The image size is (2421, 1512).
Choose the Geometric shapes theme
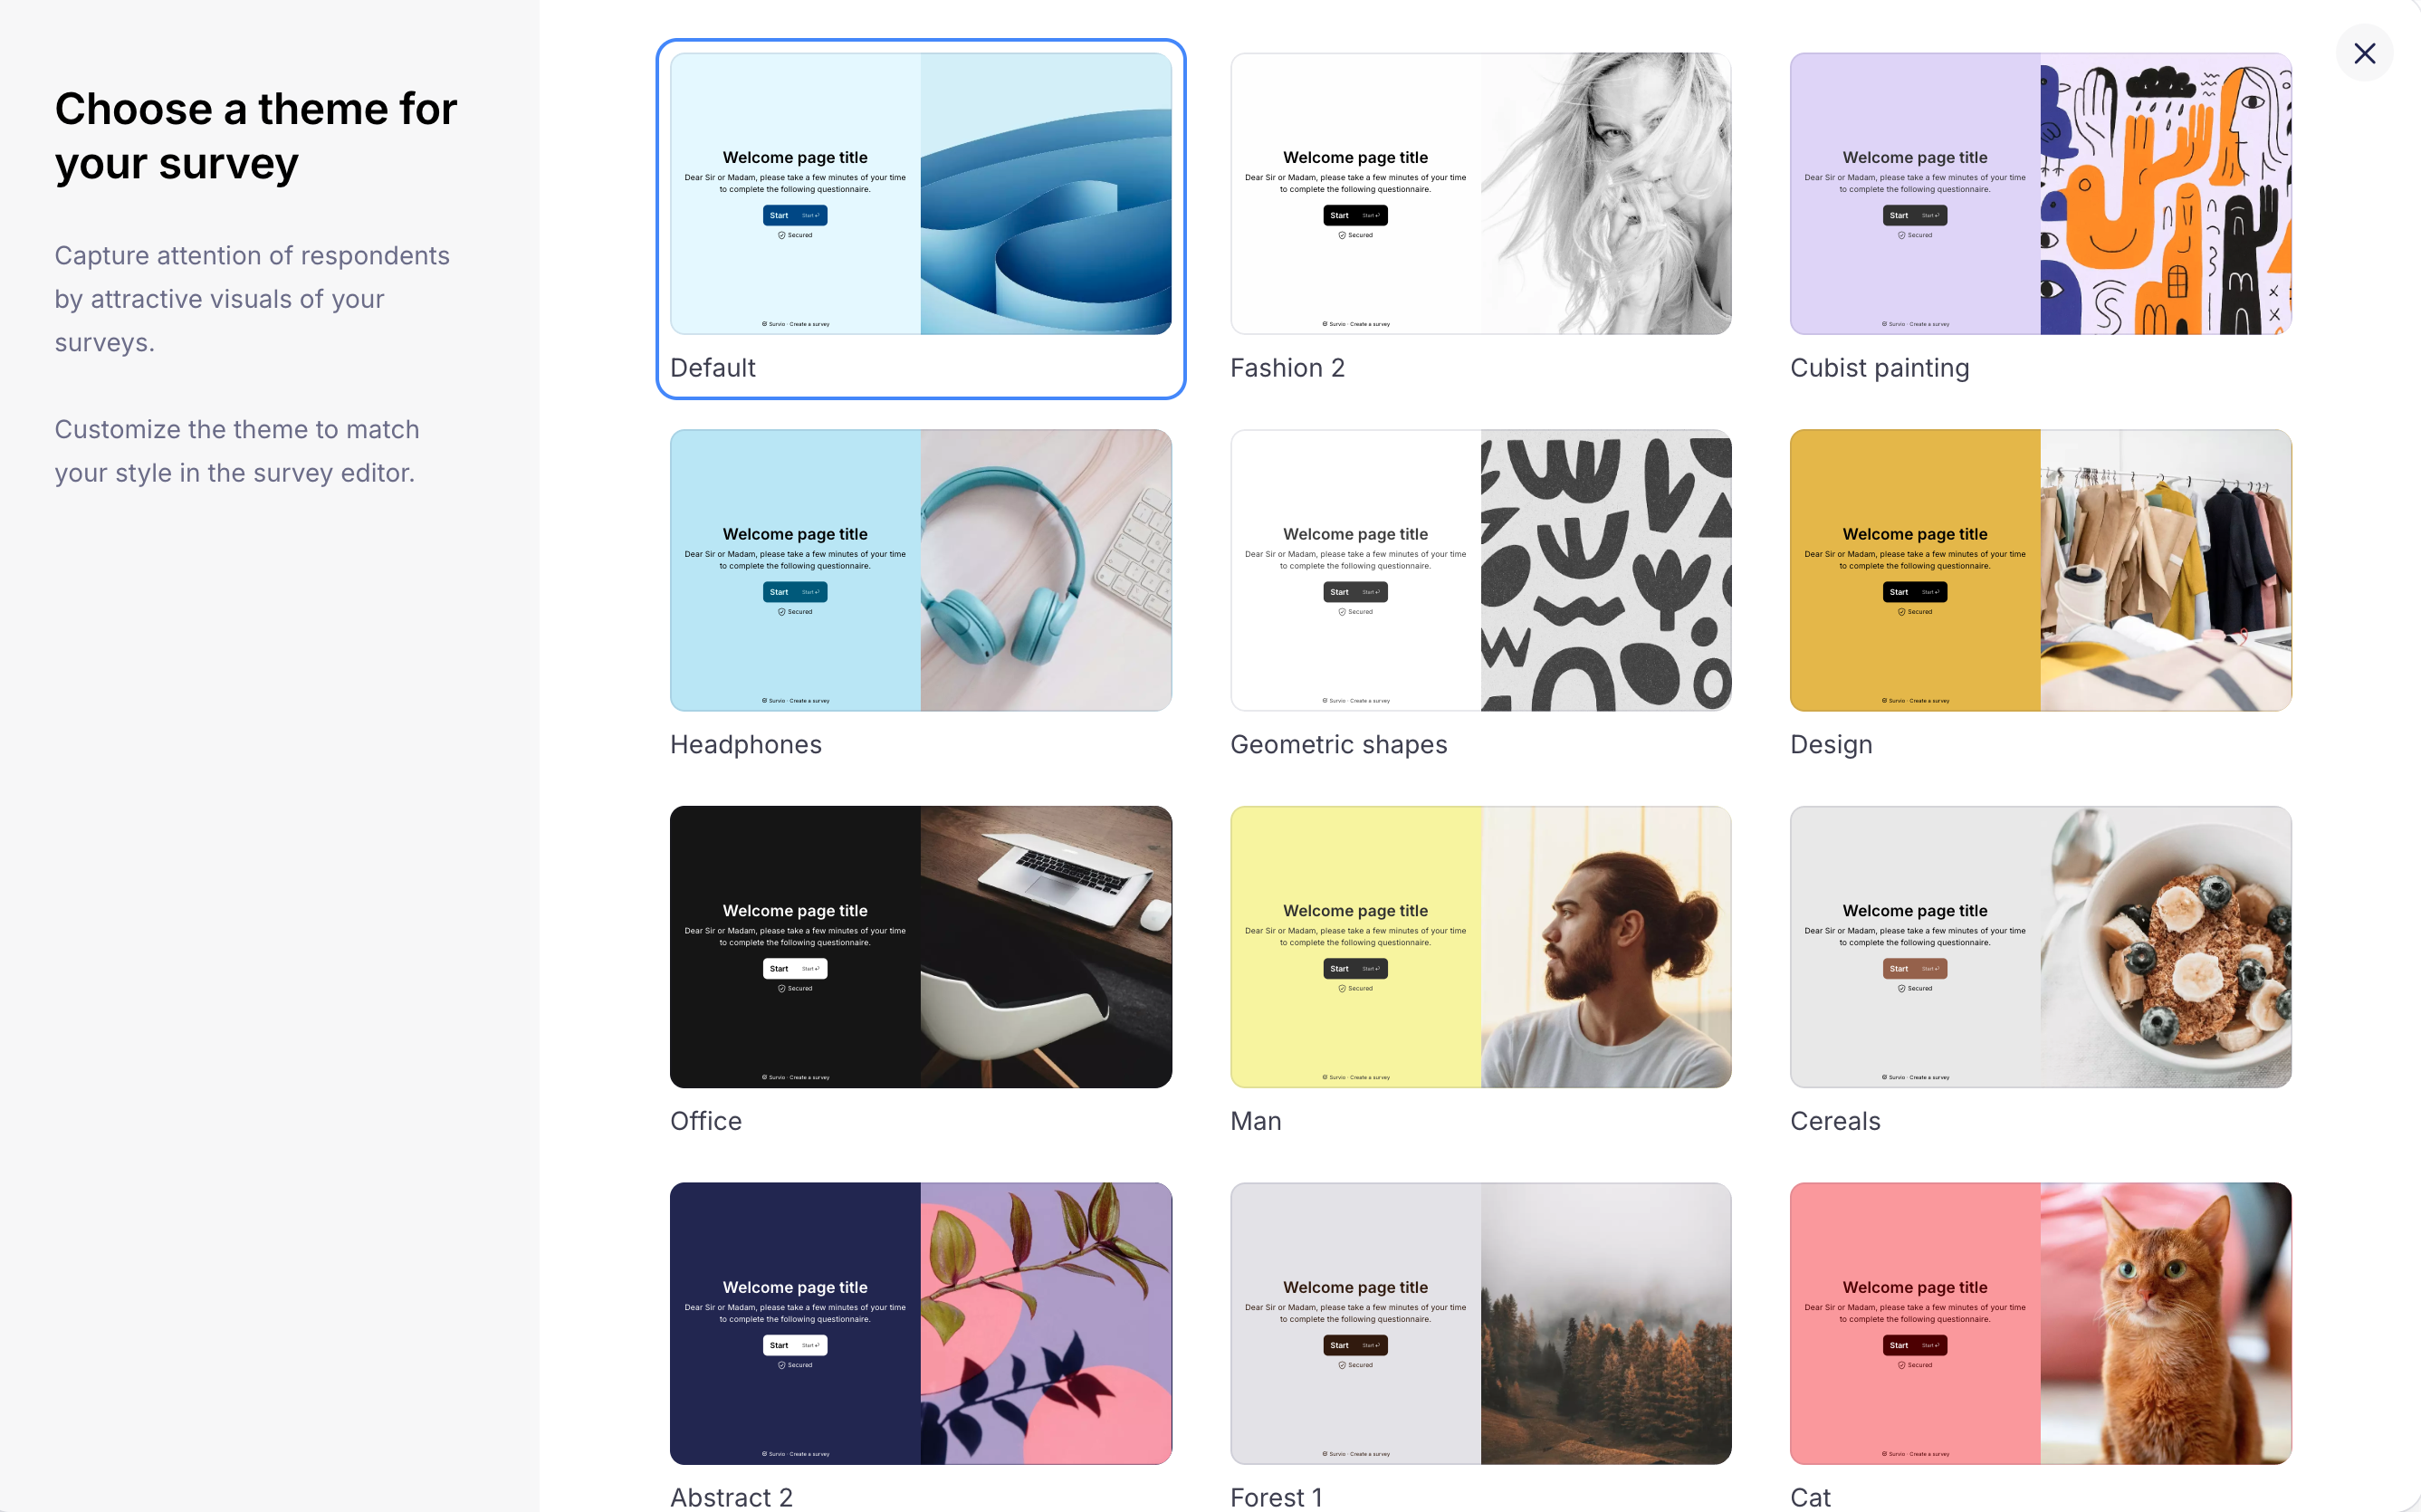[x=1480, y=570]
